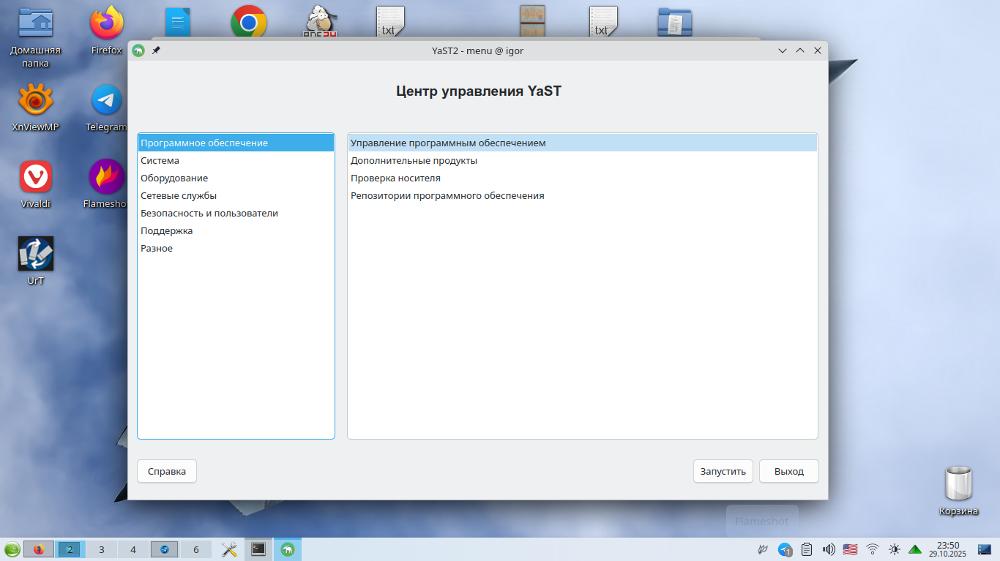Open the brown image thumbnail on desktop
This screenshot has width=1000, height=561.
(532, 20)
